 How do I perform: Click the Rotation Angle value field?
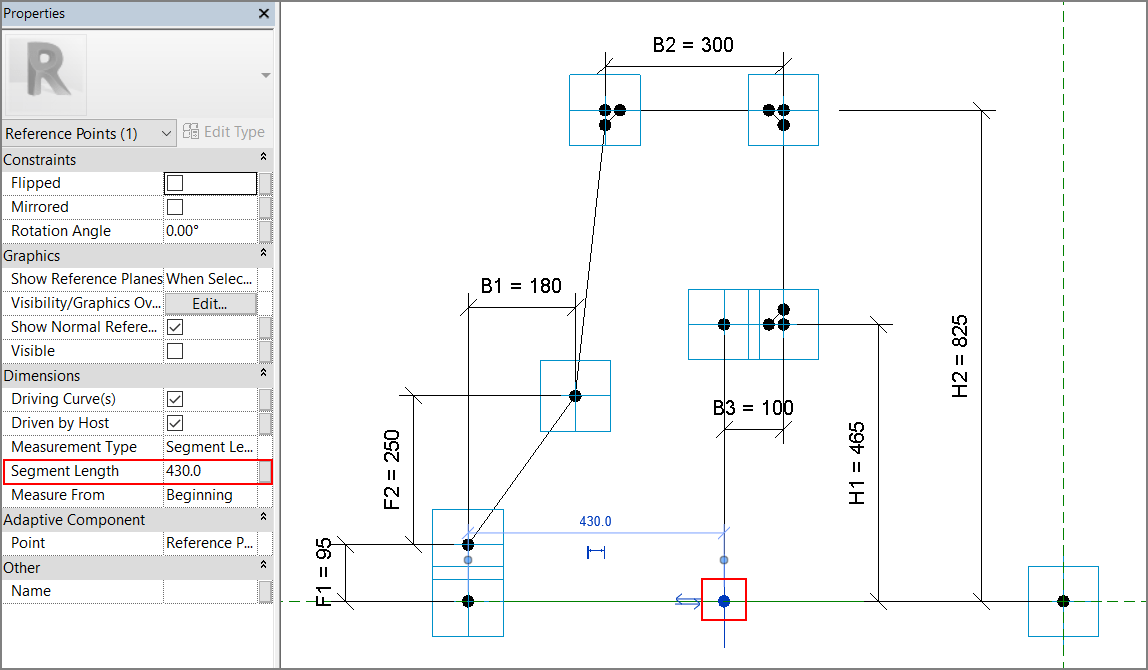(211, 231)
